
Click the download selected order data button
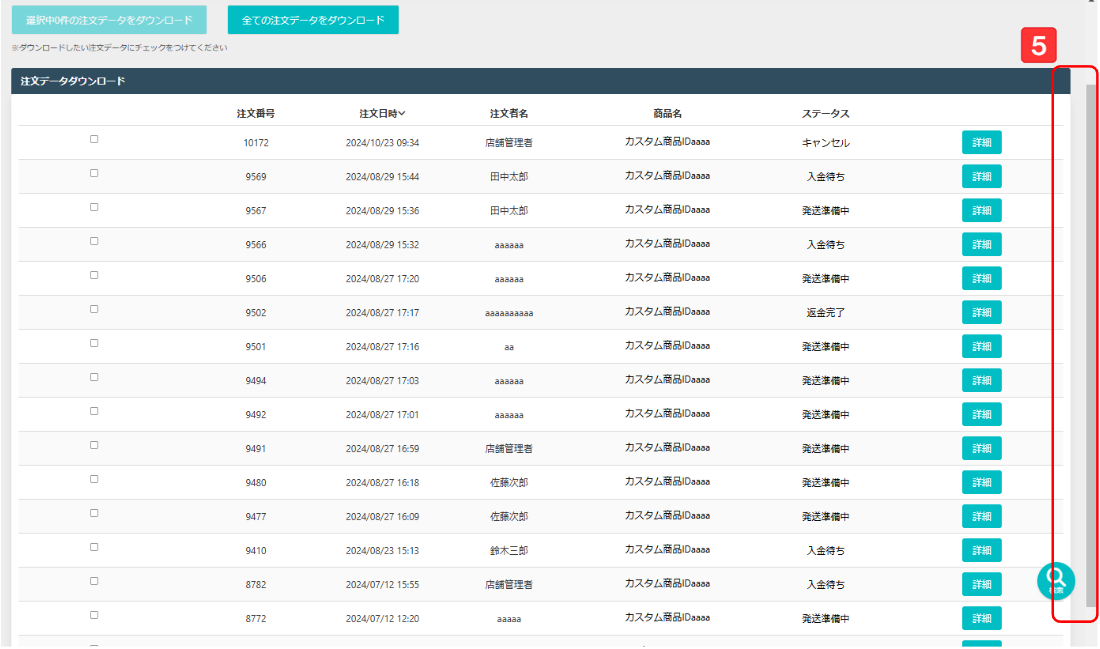tap(109, 20)
